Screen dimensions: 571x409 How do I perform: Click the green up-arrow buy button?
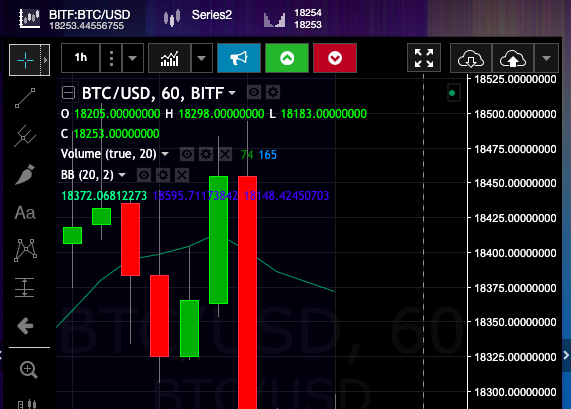(287, 58)
